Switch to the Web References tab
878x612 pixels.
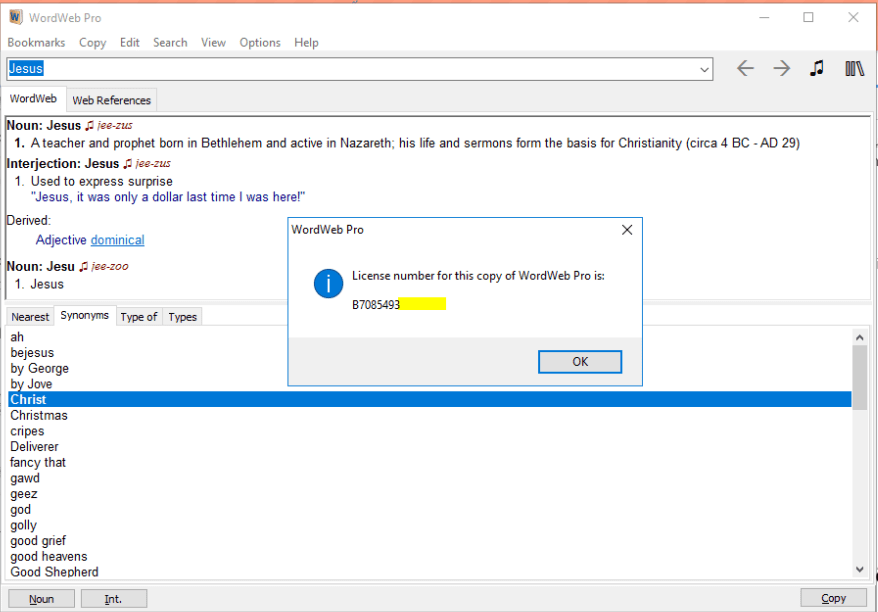[111, 100]
